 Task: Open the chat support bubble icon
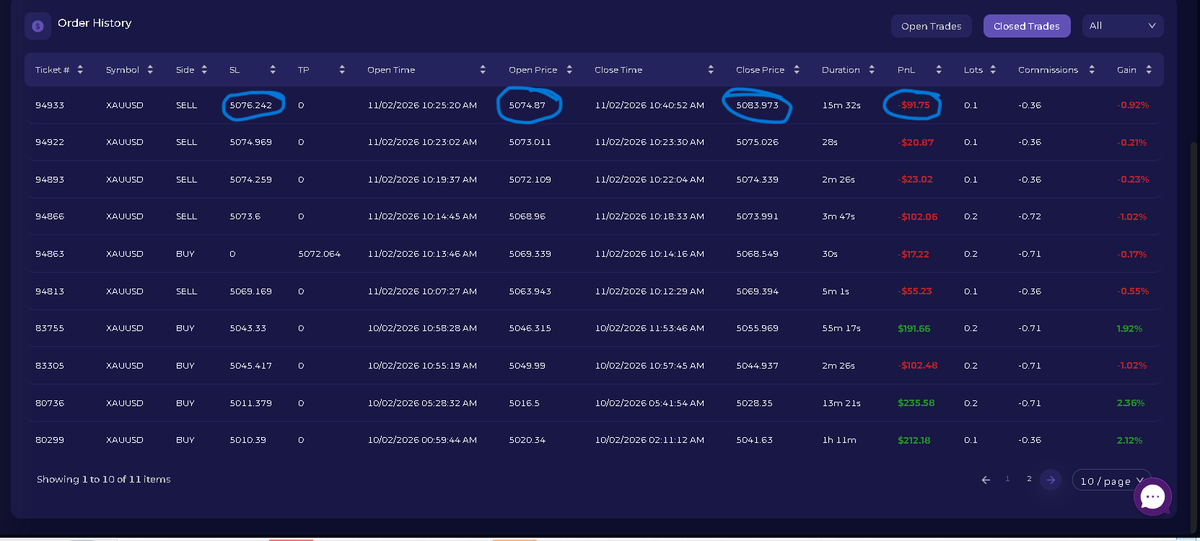pos(1152,497)
